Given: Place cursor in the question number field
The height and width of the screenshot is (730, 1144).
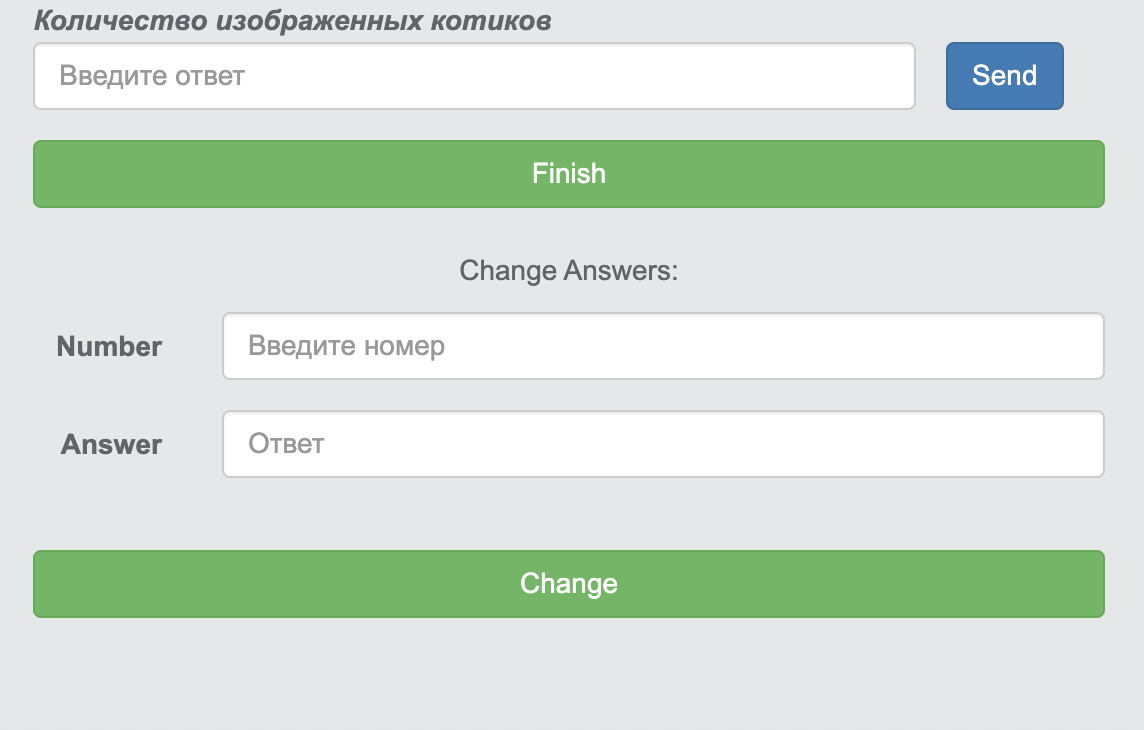Looking at the screenshot, I should click(x=662, y=346).
